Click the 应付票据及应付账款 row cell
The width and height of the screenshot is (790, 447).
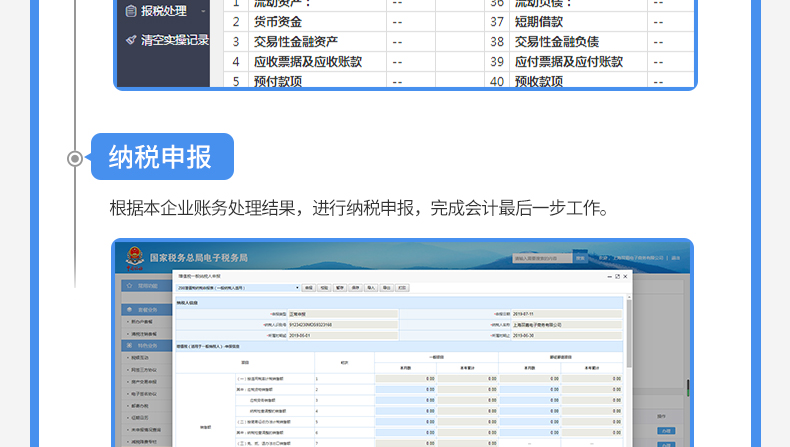pyautogui.click(x=568, y=61)
